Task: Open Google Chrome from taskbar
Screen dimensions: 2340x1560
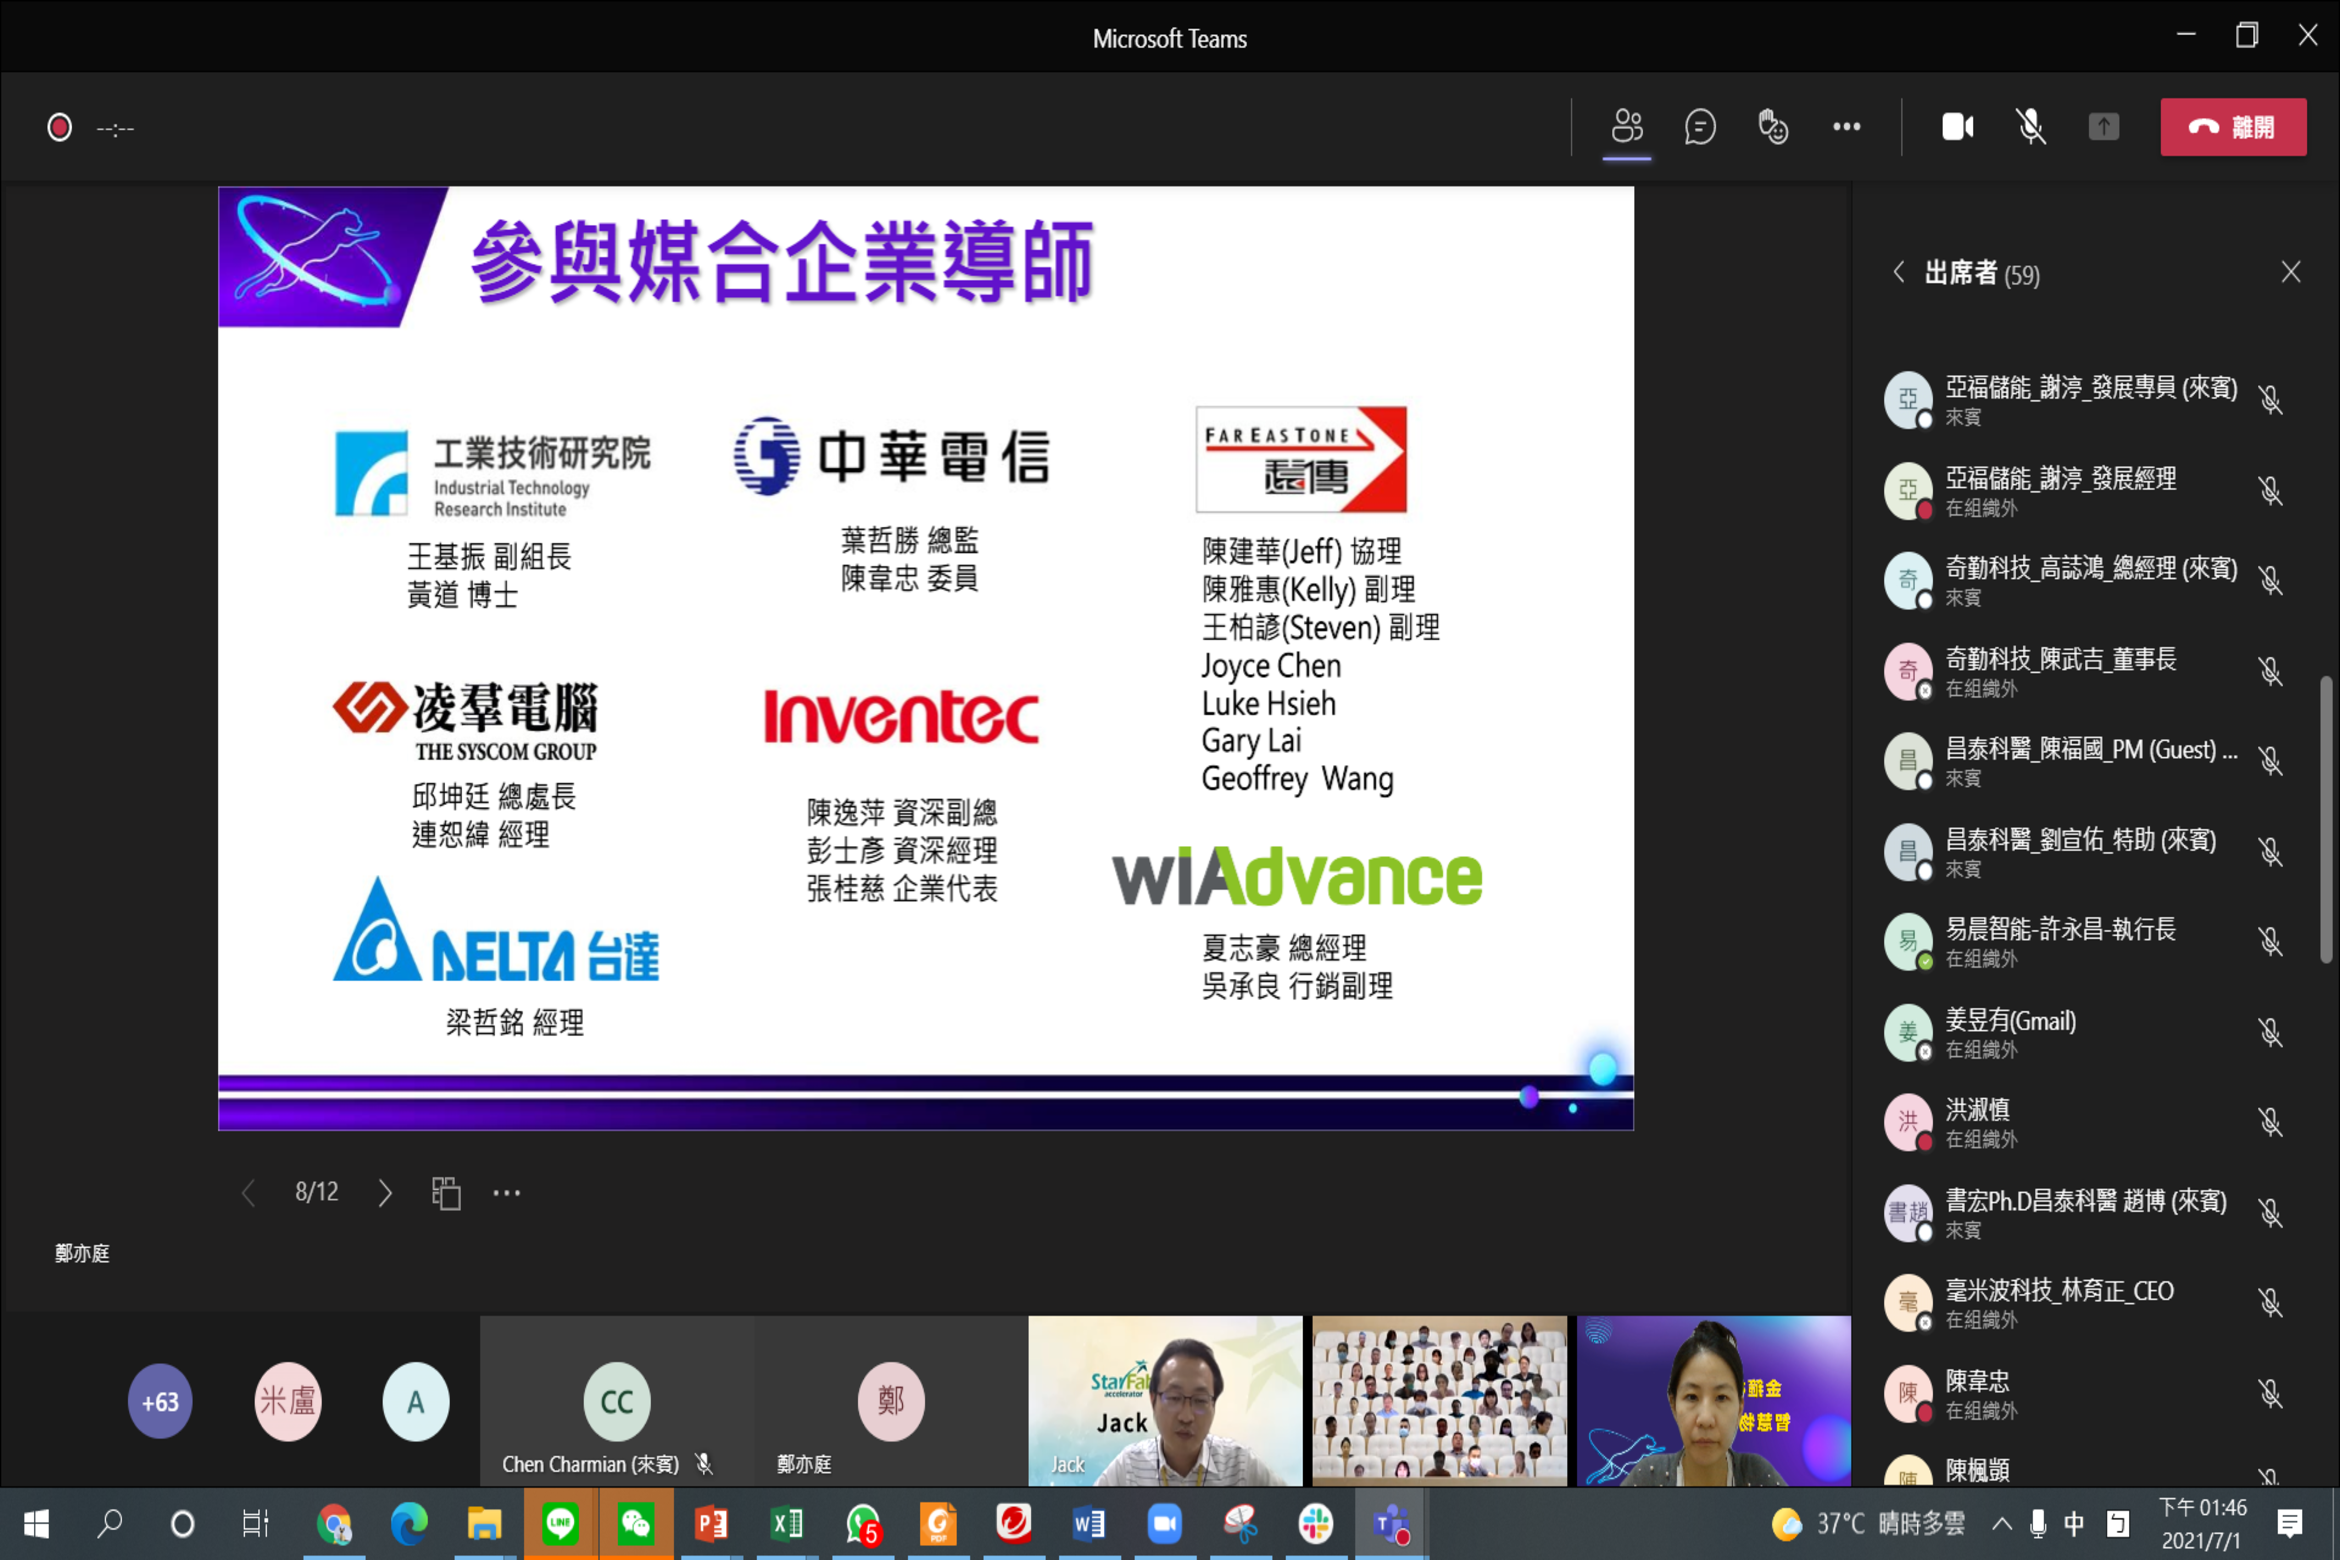Action: 335,1524
